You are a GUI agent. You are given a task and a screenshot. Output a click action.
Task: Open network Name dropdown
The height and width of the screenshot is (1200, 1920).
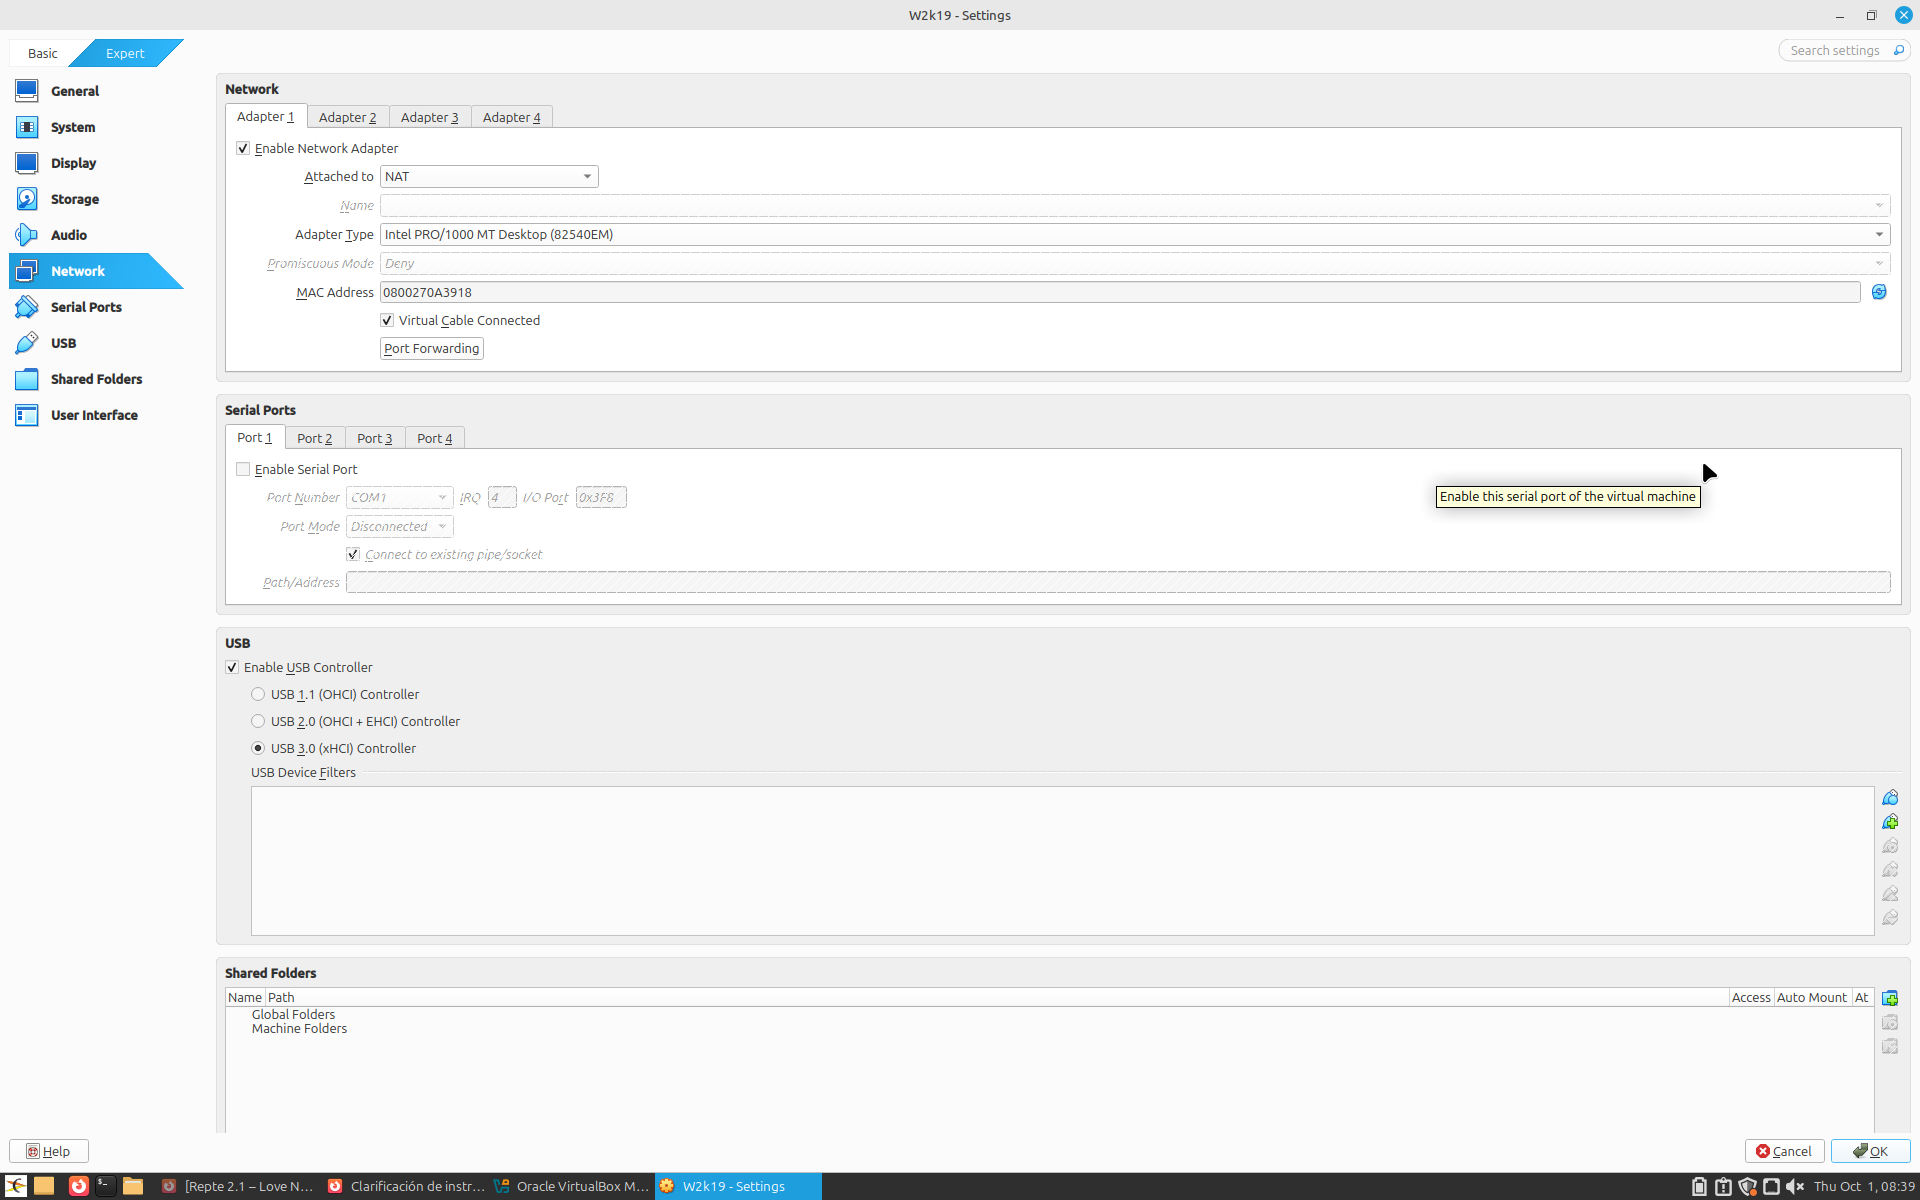pyautogui.click(x=1135, y=205)
